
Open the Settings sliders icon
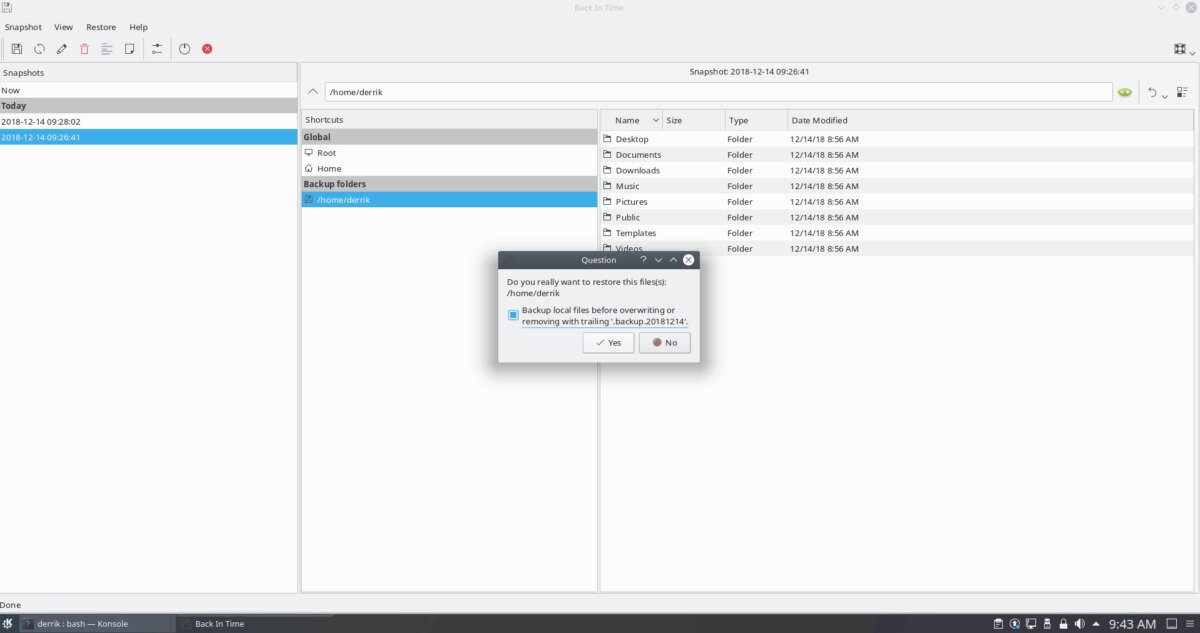[x=157, y=48]
